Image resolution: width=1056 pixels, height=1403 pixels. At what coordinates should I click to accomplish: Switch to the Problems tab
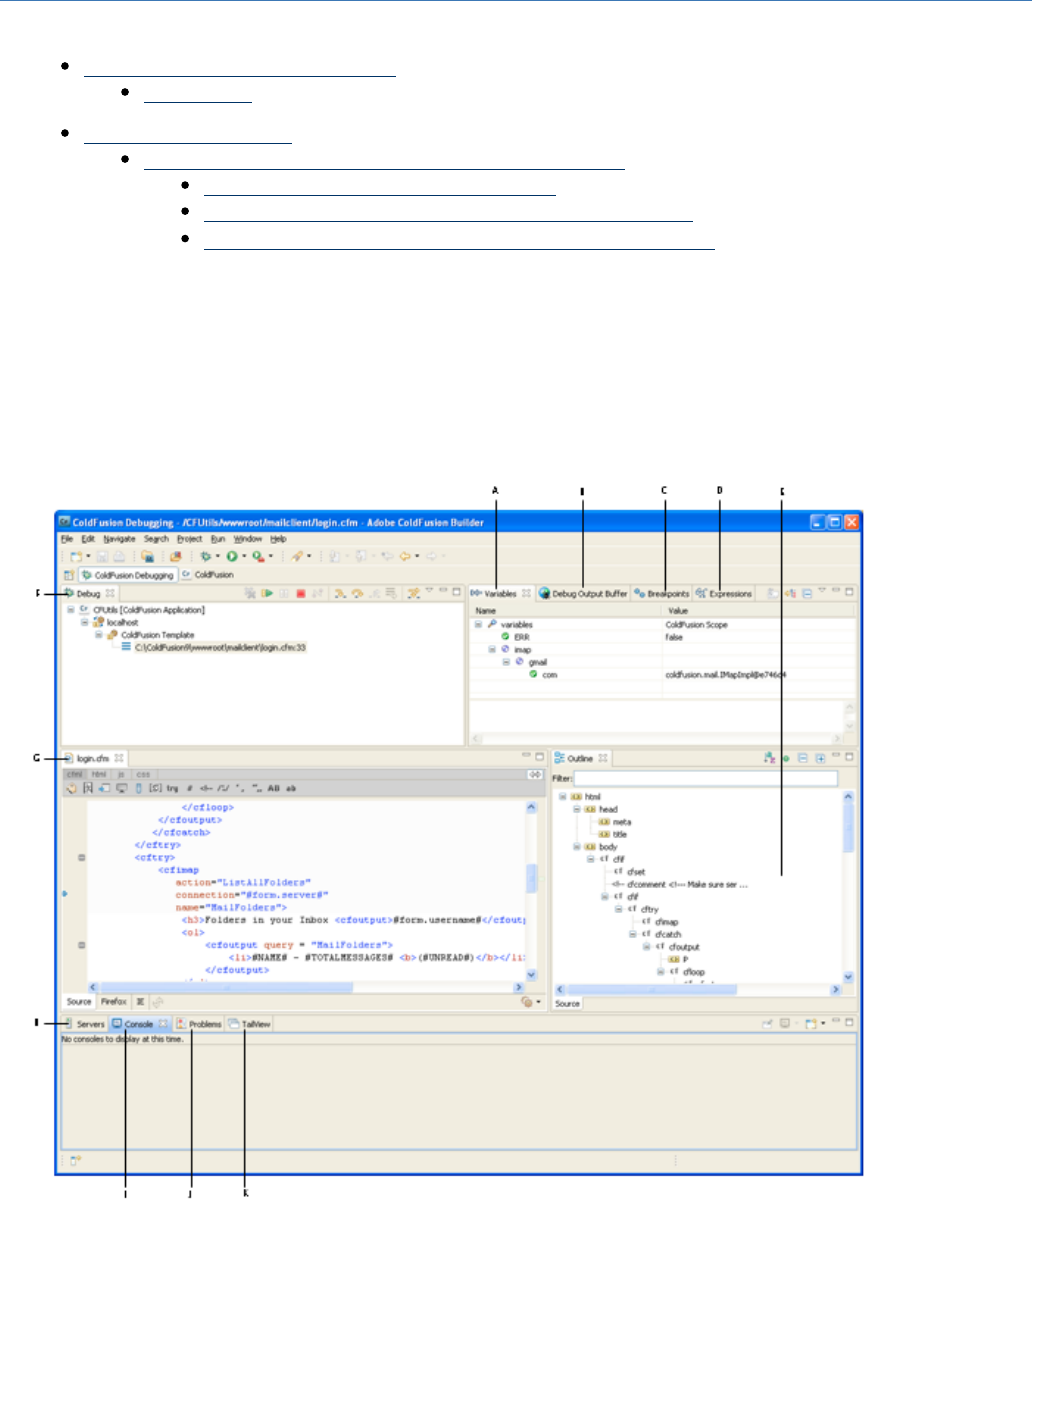199,1024
